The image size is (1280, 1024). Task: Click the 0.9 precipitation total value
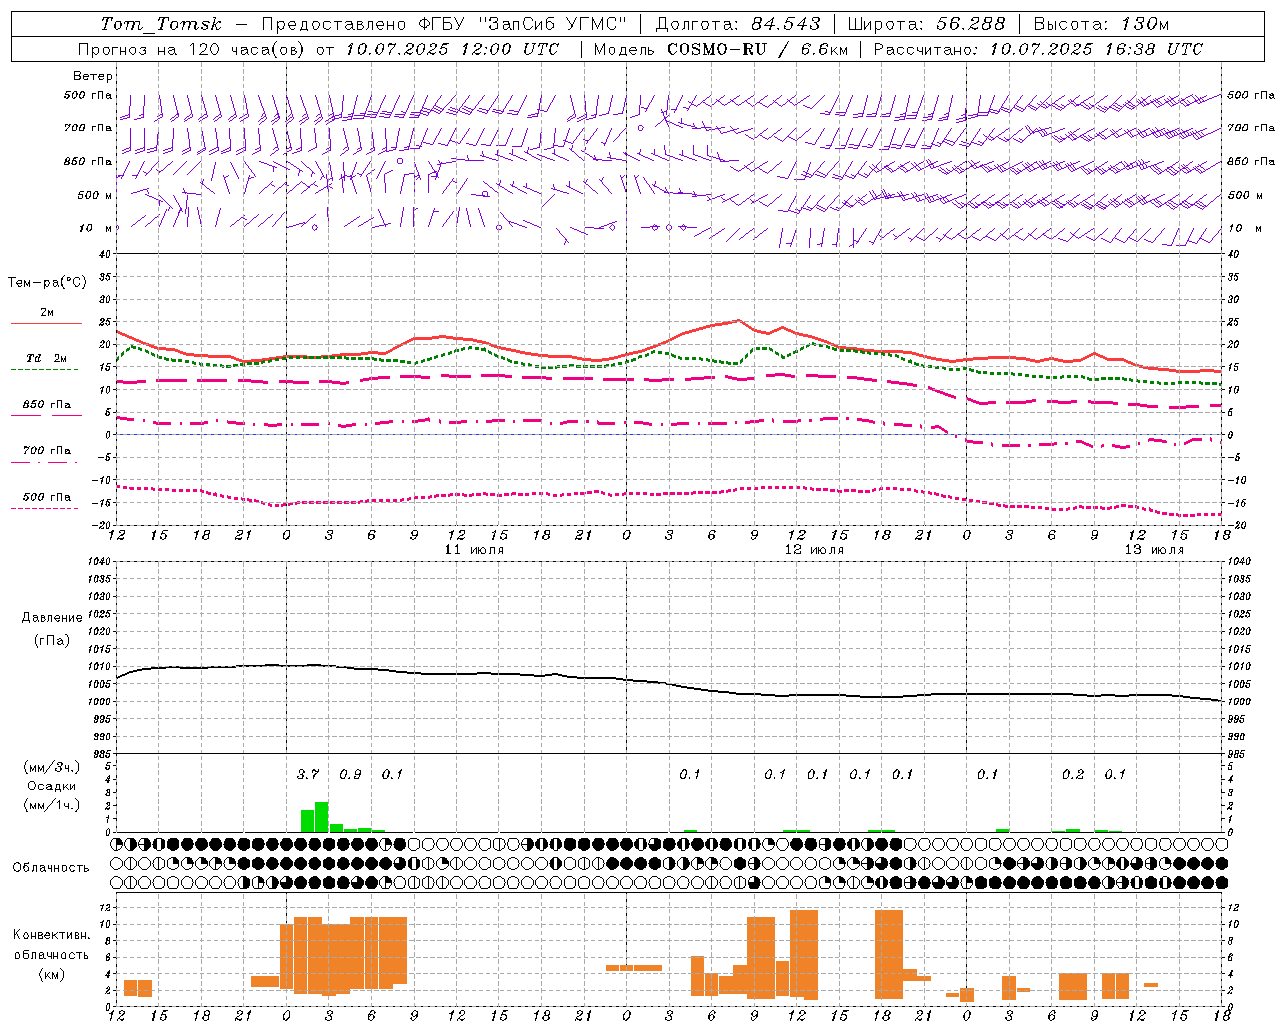point(350,774)
